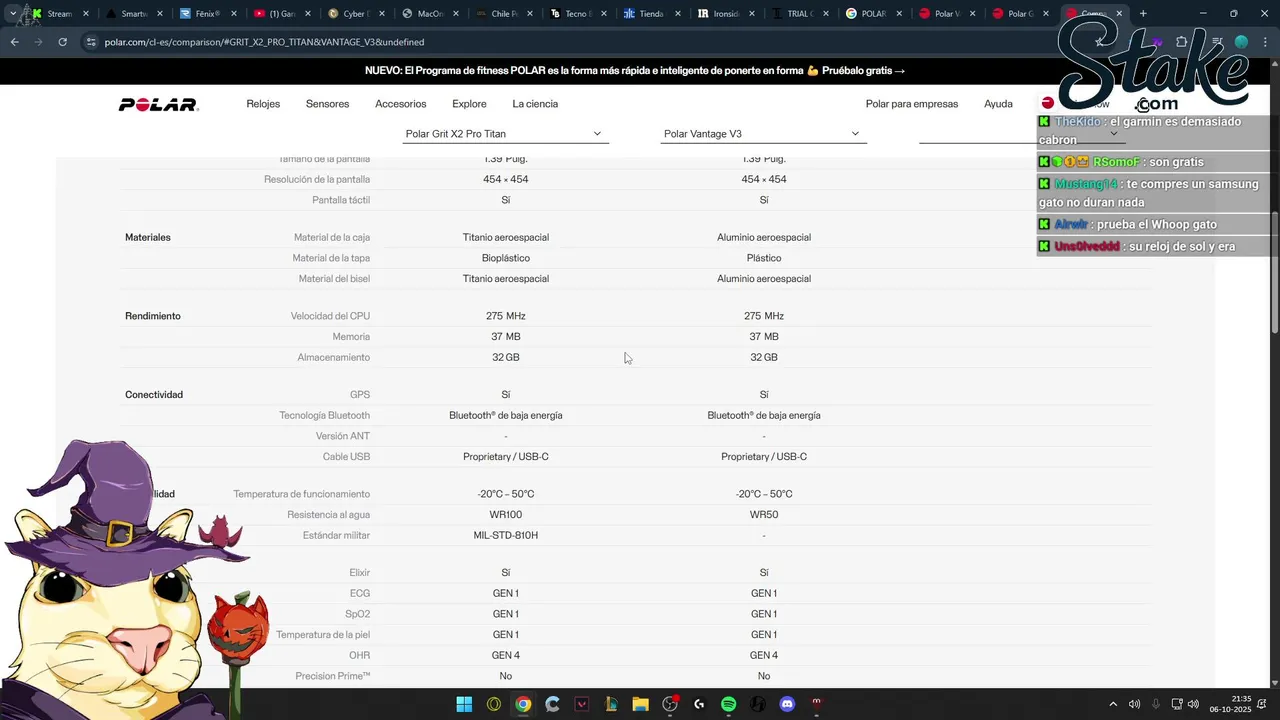Click the 'Rendimiento' section heading

click(153, 316)
